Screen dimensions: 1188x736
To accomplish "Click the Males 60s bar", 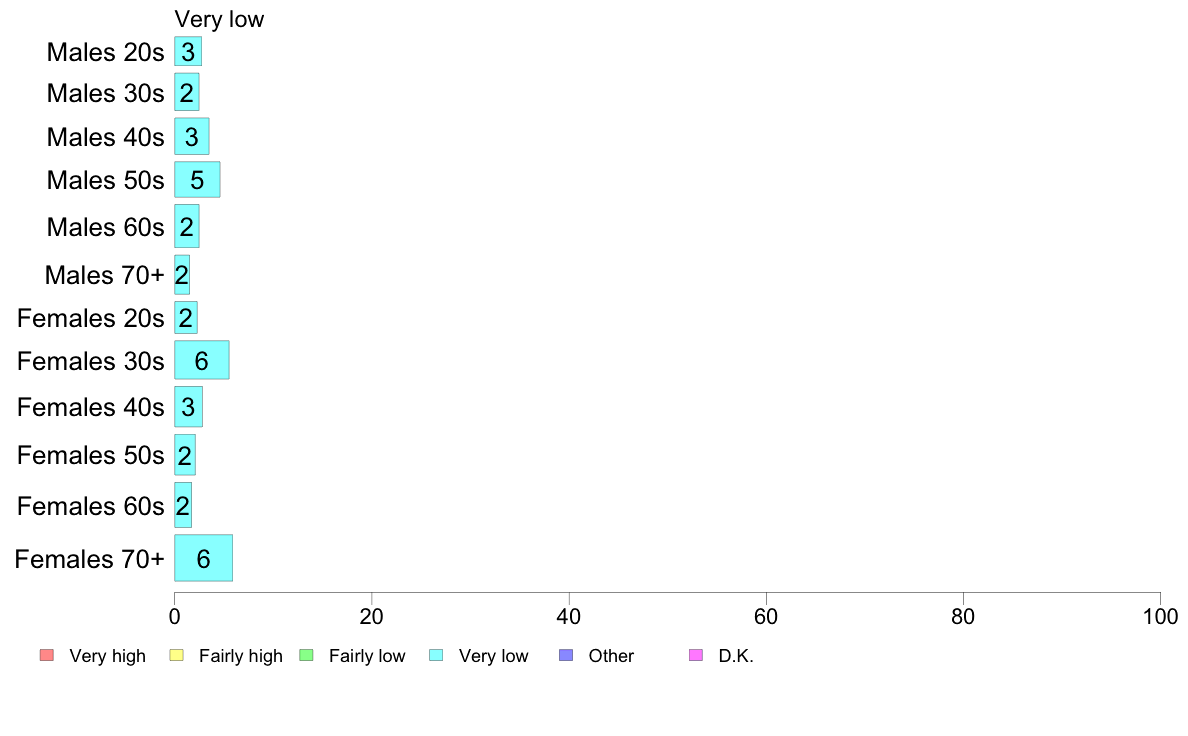I will [186, 226].
